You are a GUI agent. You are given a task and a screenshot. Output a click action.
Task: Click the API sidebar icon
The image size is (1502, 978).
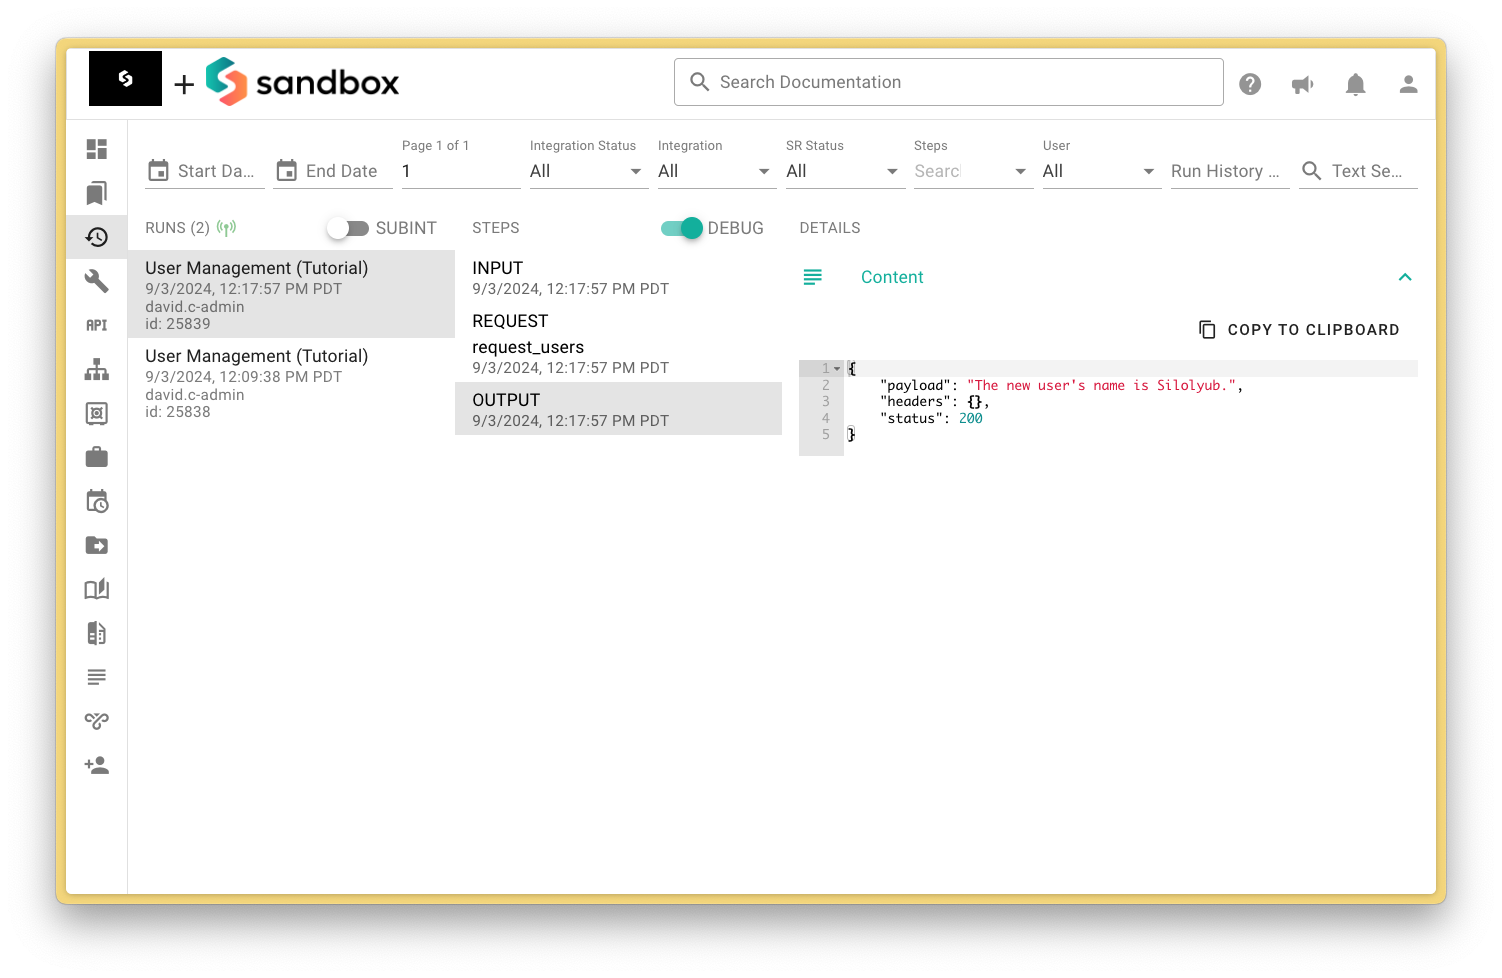tap(97, 325)
